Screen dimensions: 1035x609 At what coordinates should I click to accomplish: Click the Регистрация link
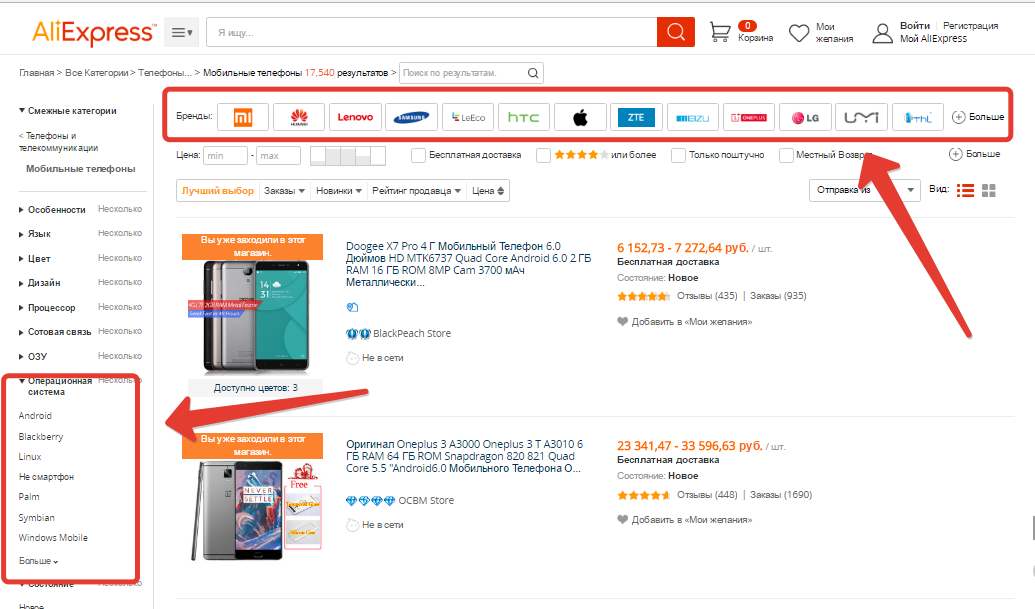tap(970, 26)
